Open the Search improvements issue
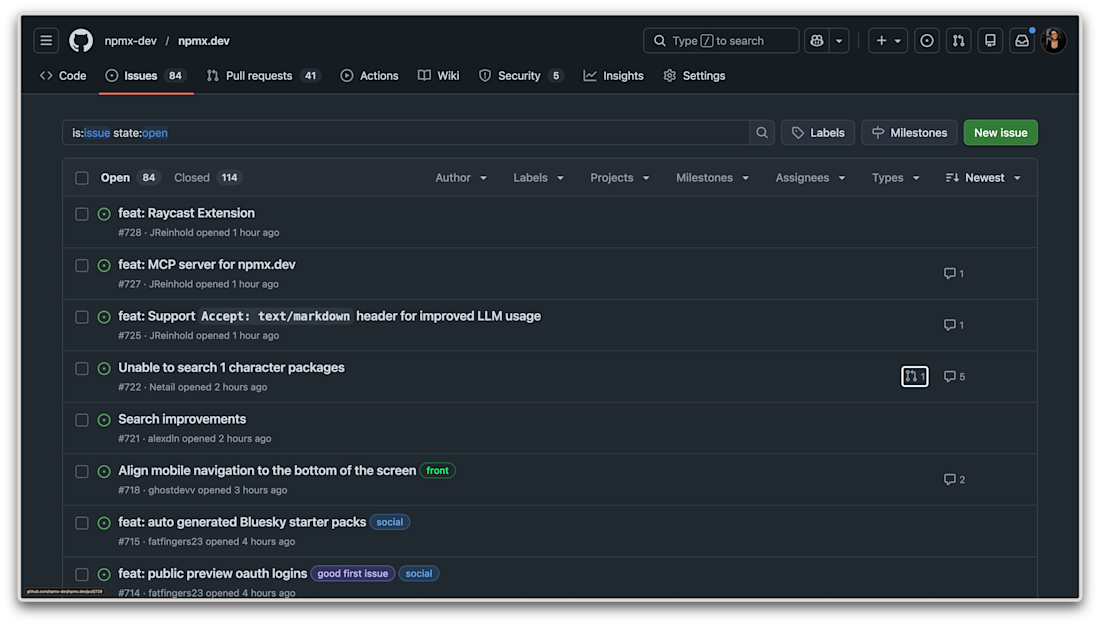 (182, 419)
